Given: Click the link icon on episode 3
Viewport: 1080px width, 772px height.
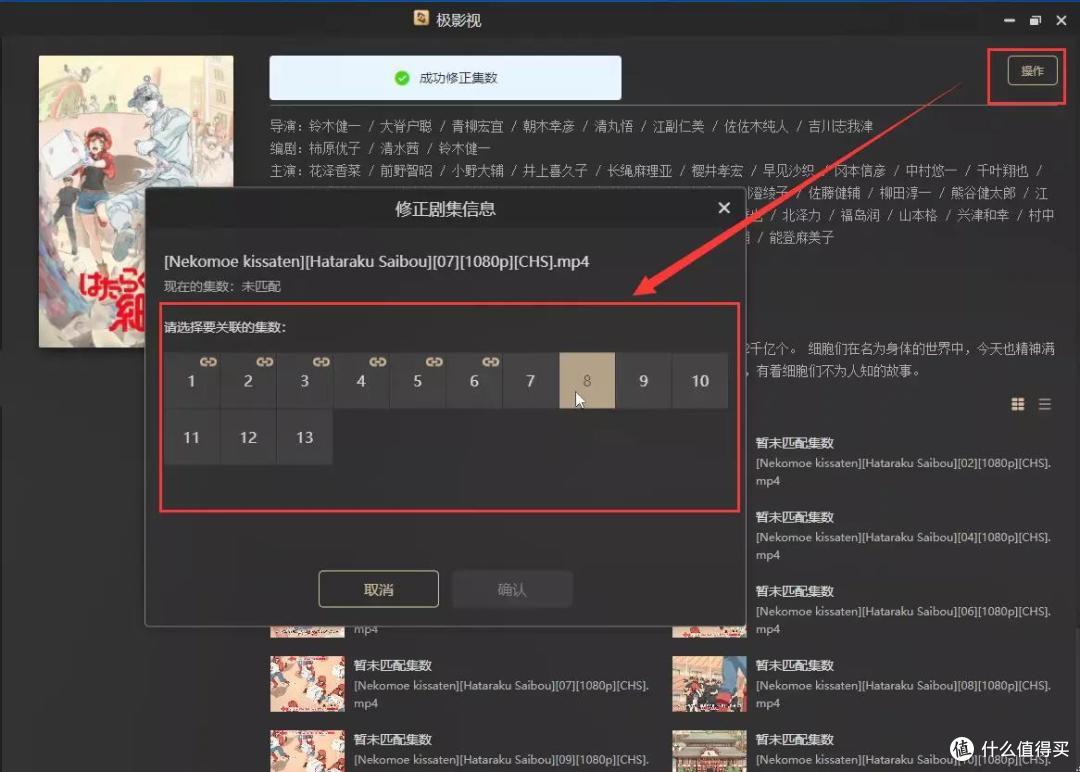Looking at the screenshot, I should click(x=322, y=362).
